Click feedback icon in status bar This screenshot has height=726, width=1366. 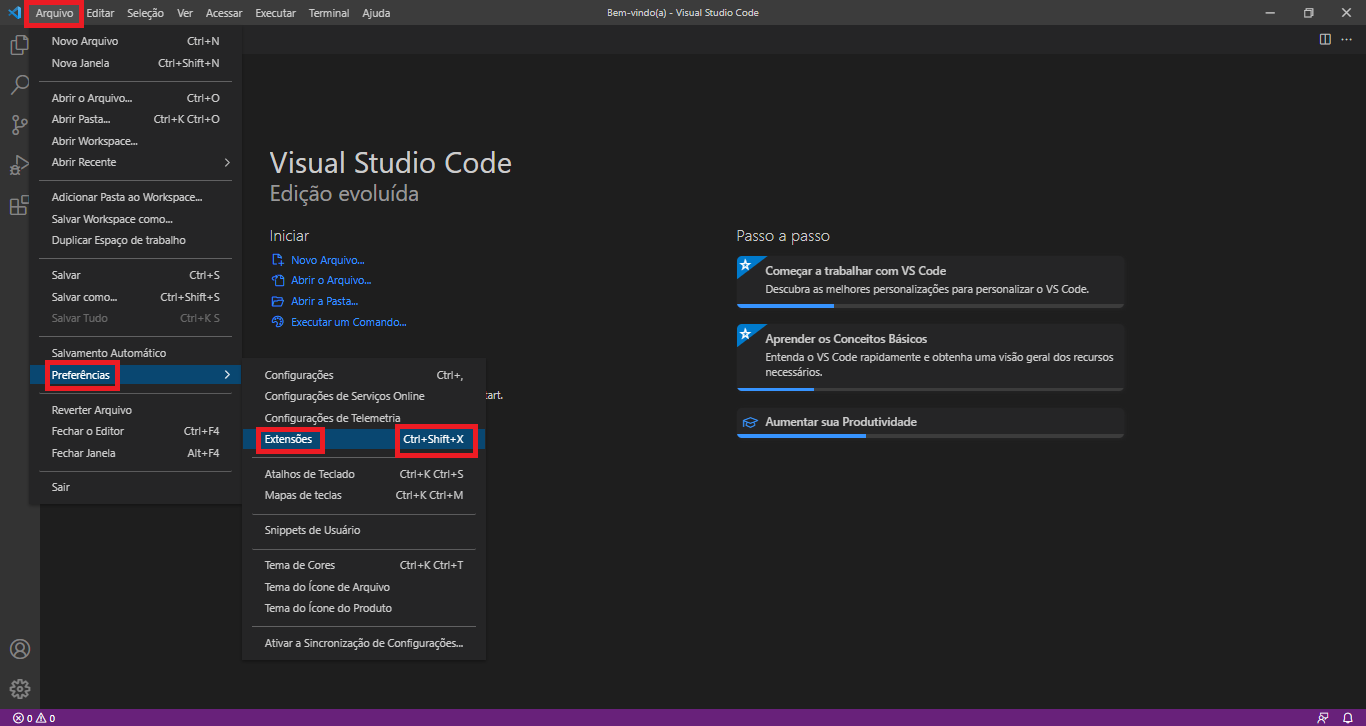(x=1323, y=718)
